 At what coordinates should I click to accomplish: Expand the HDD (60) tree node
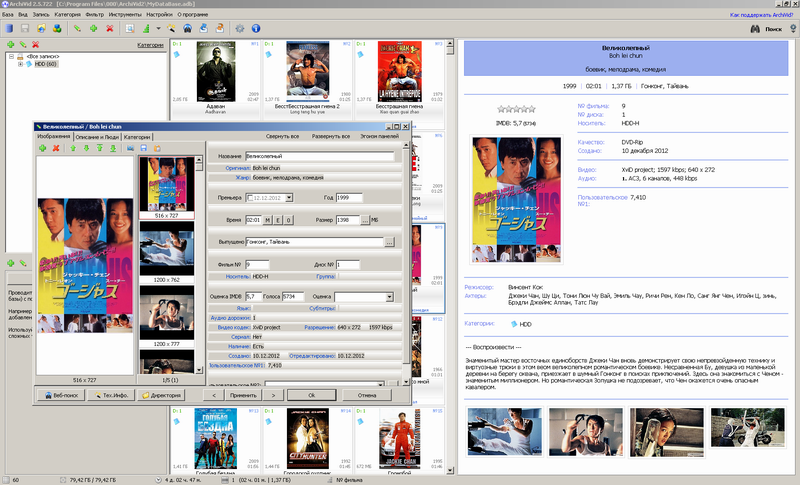(x=20, y=64)
